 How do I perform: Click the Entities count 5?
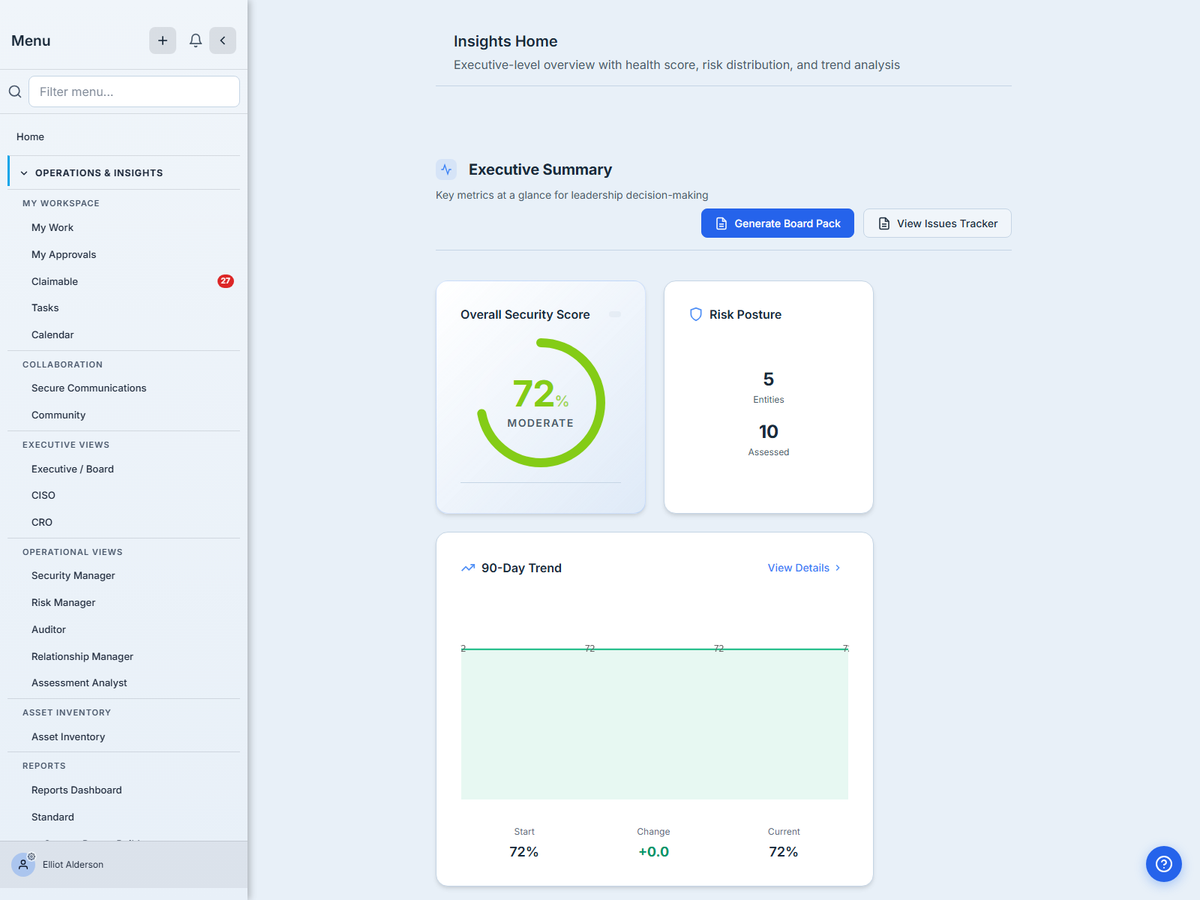click(x=768, y=379)
